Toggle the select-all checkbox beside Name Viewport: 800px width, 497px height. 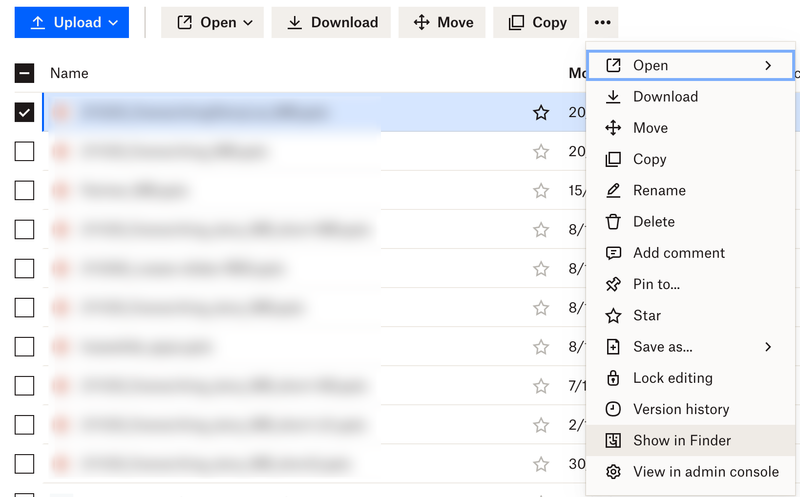(24, 73)
